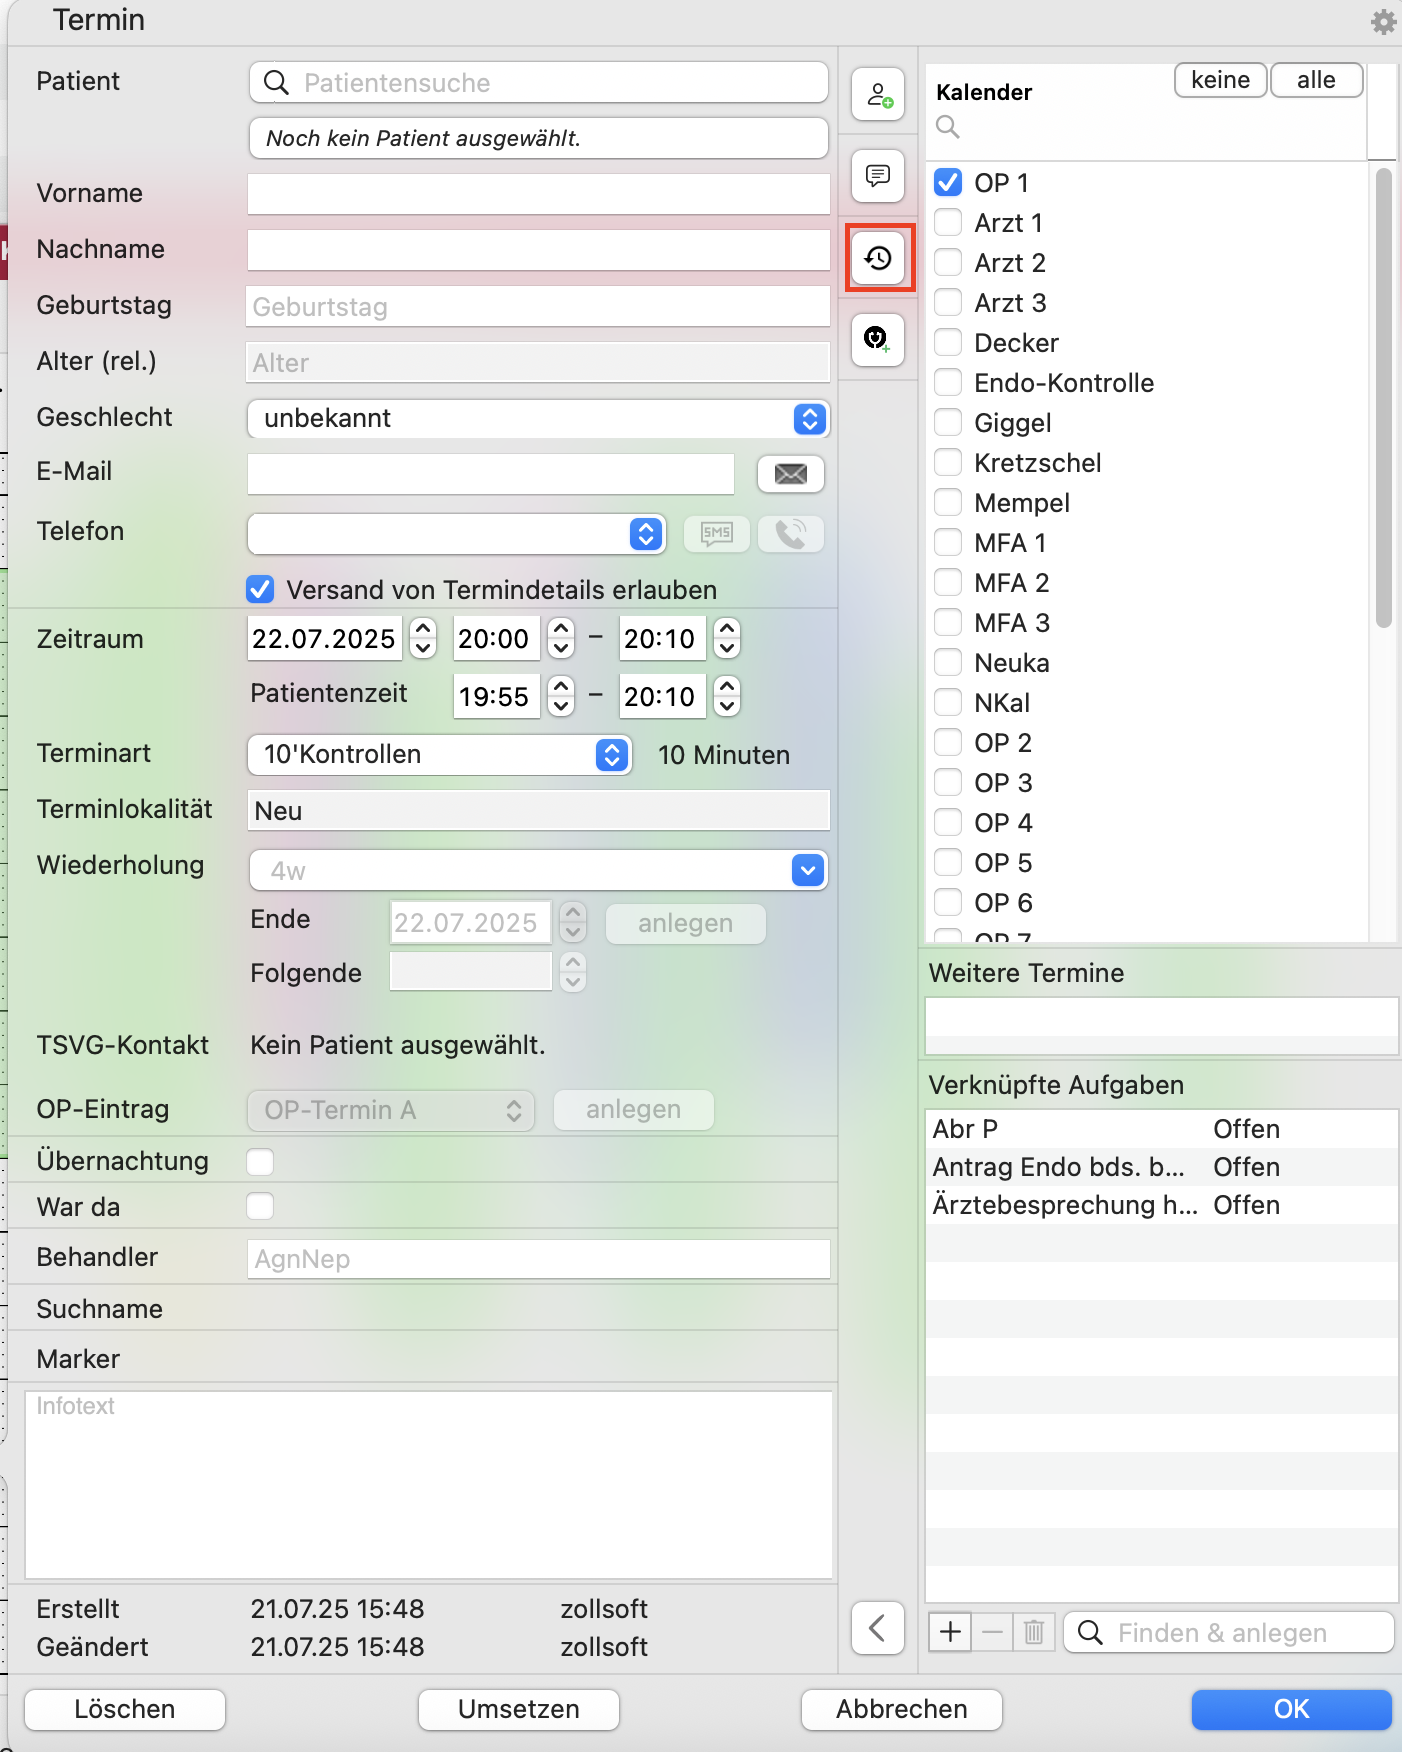Click the settings gear icon
This screenshot has width=1402, height=1752.
[x=1383, y=21]
